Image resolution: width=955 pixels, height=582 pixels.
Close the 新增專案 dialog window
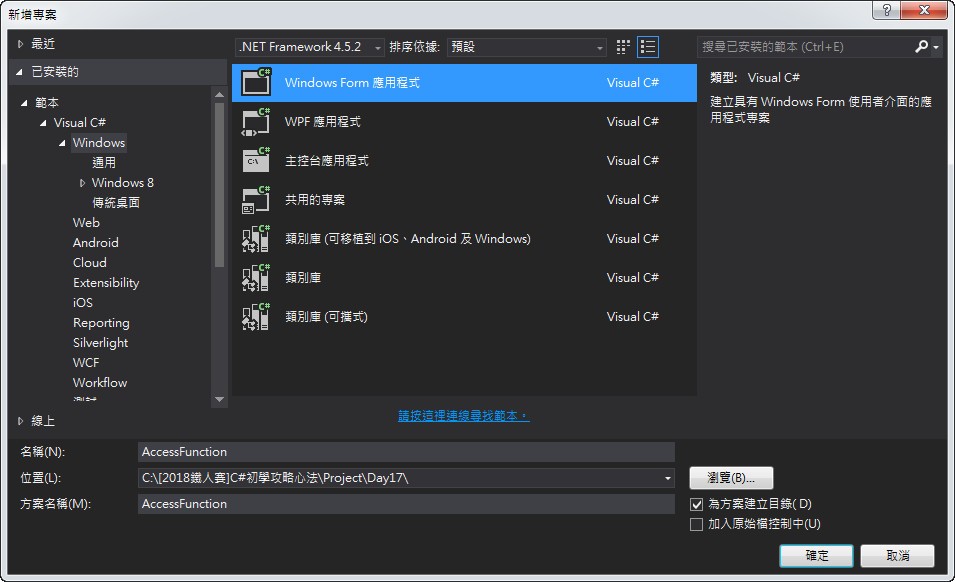(924, 10)
